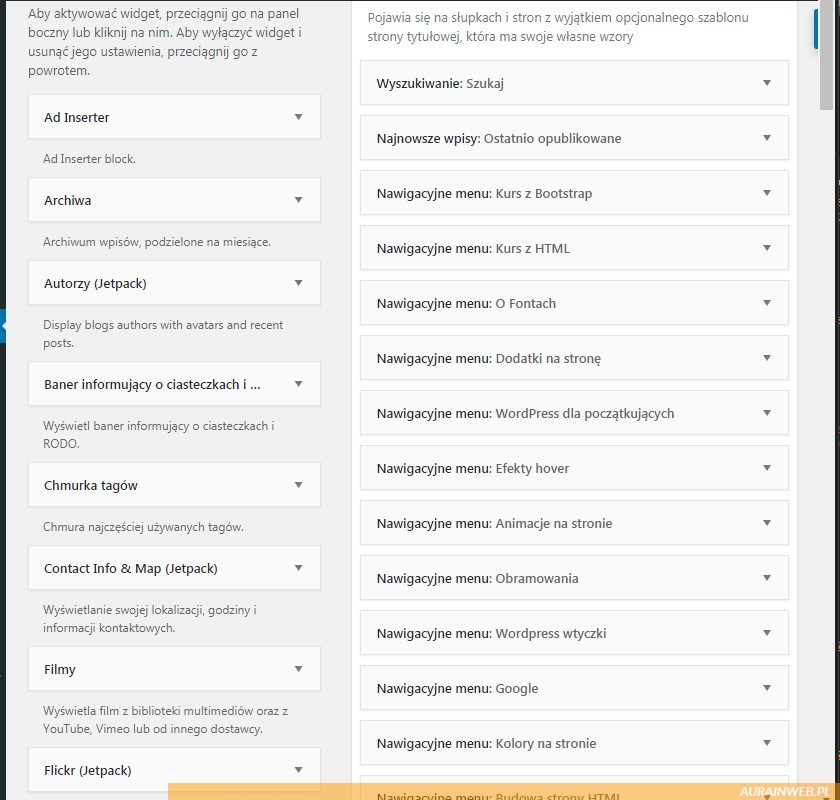
Task: Expand the Ad Inserter widget arrow
Action: pyautogui.click(x=298, y=117)
